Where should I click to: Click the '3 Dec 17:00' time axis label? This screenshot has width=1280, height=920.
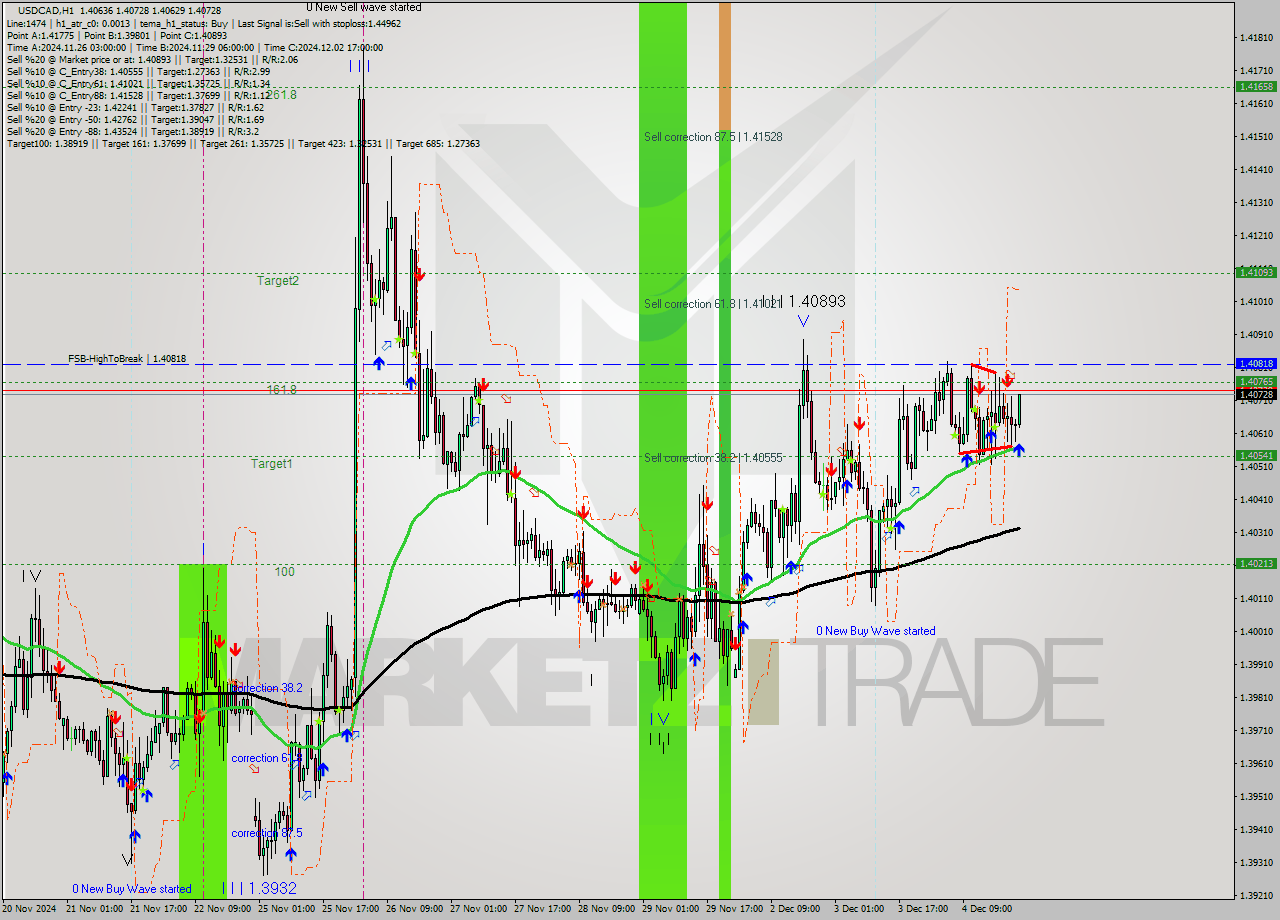pyautogui.click(x=924, y=909)
